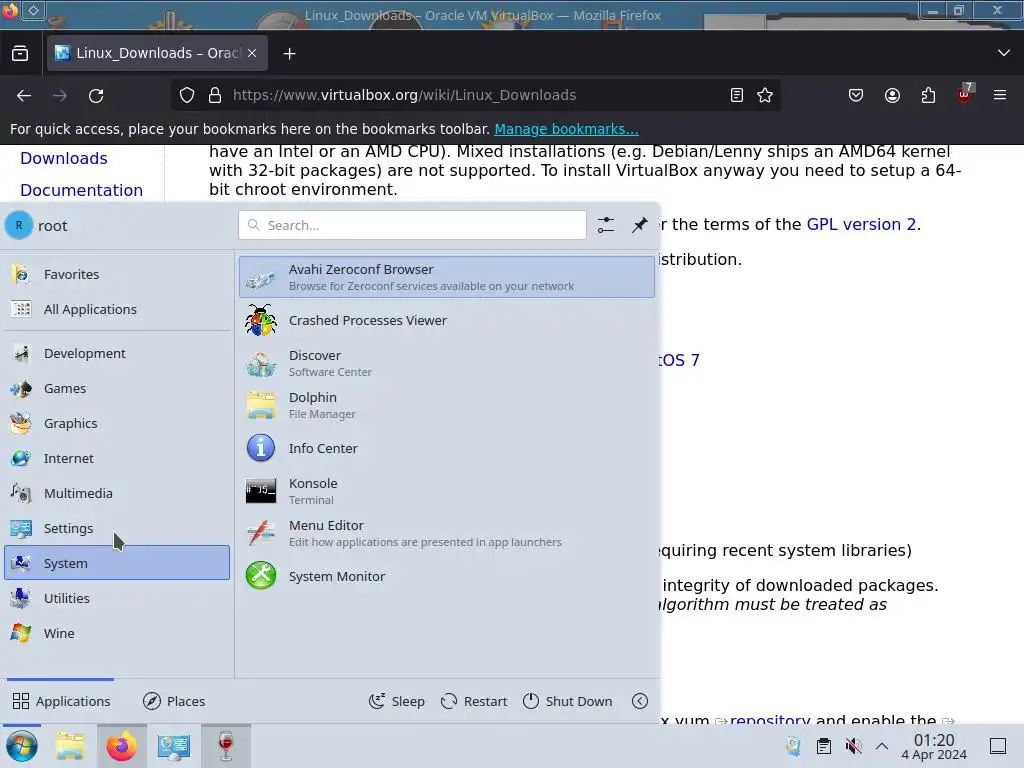The height and width of the screenshot is (768, 1024).
Task: Open the clipboard tray icon
Action: pyautogui.click(x=824, y=746)
